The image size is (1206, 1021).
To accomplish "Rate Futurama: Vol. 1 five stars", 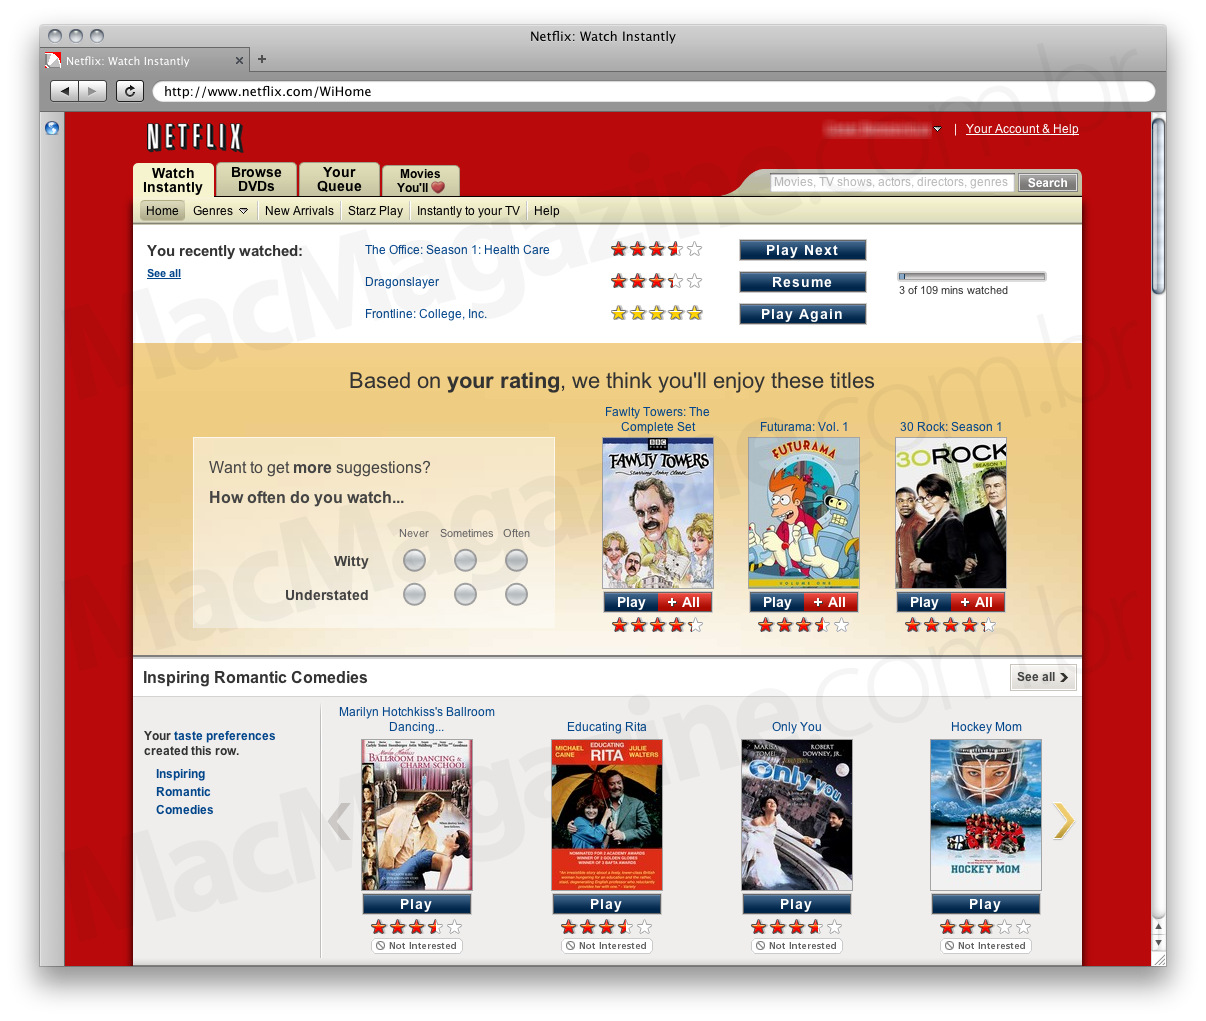I will tap(842, 625).
